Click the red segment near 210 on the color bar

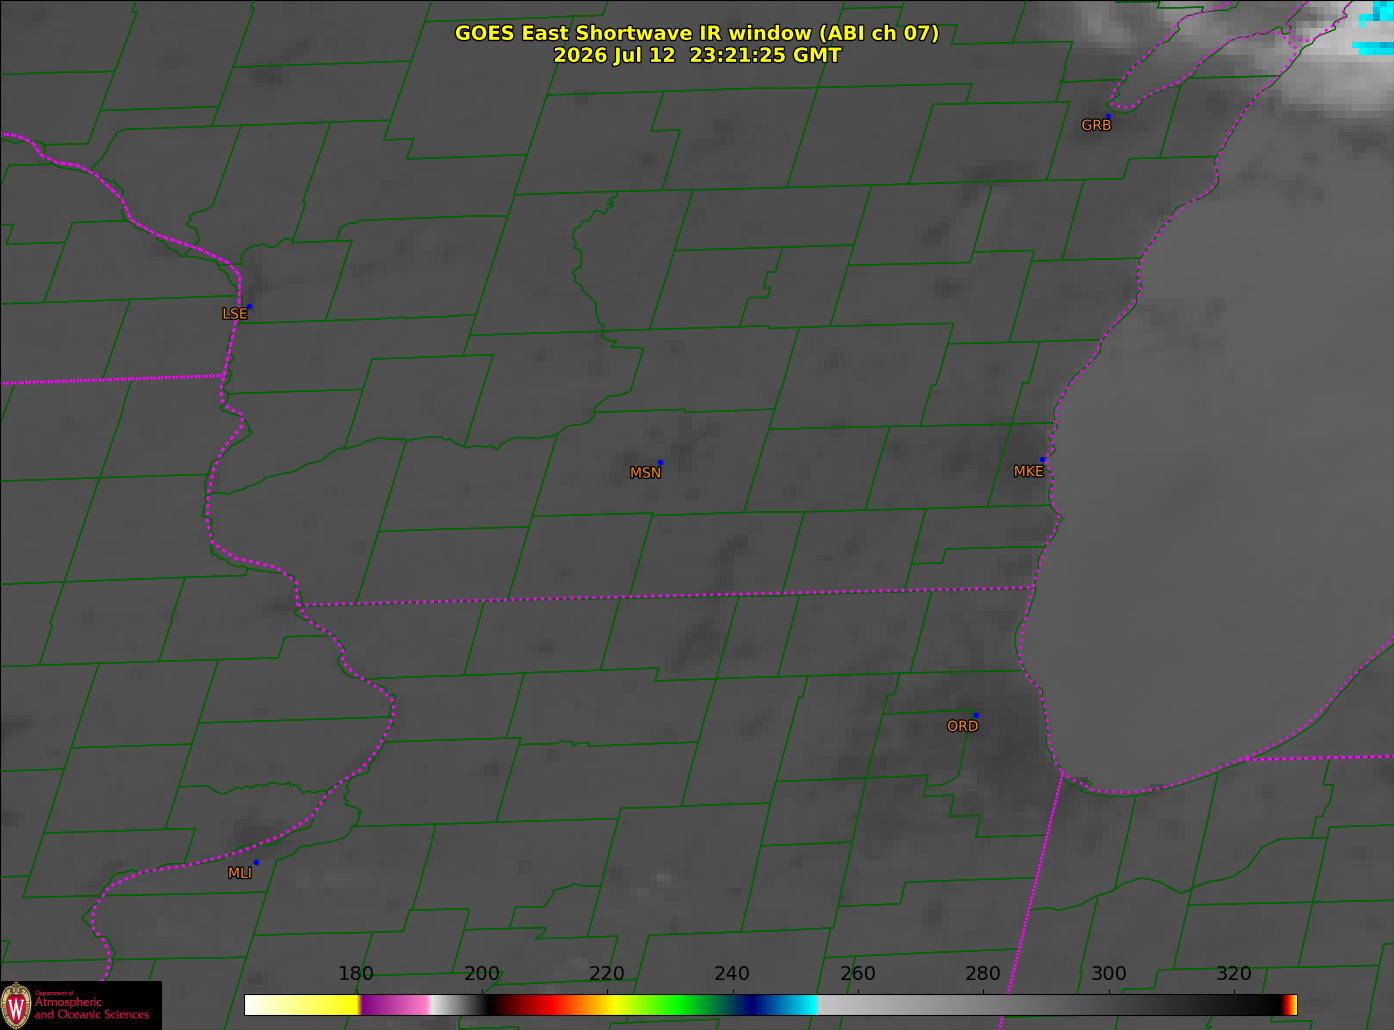click(545, 1005)
